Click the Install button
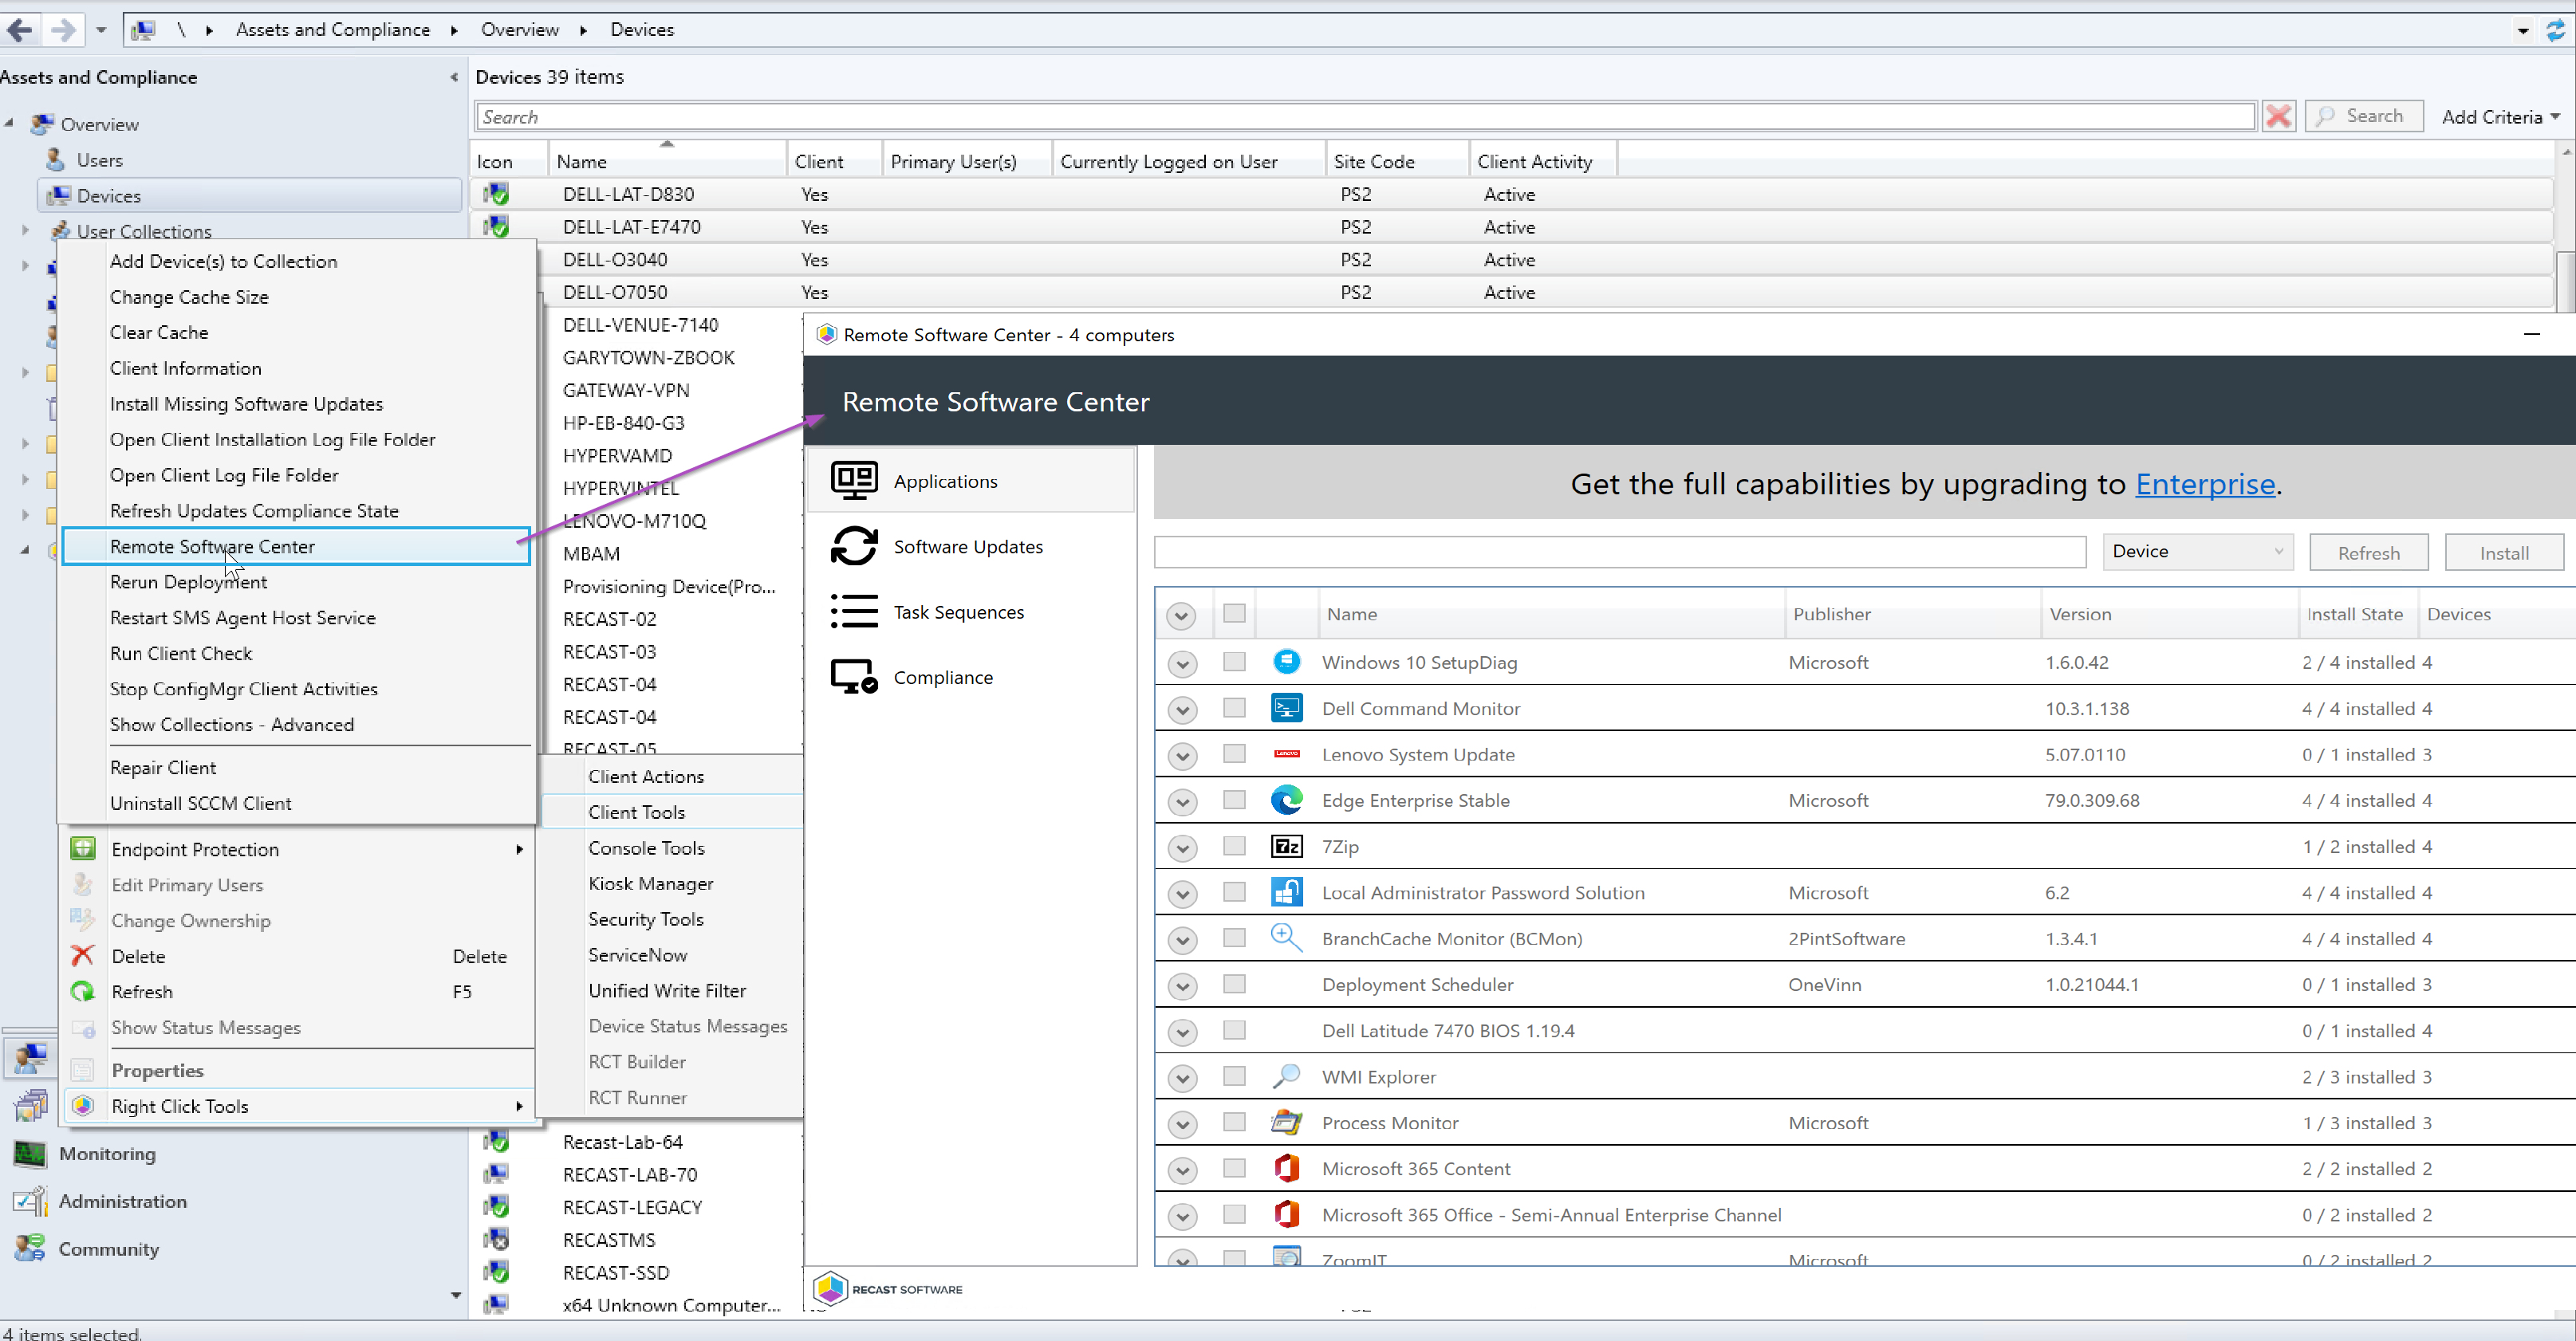 (x=2503, y=552)
